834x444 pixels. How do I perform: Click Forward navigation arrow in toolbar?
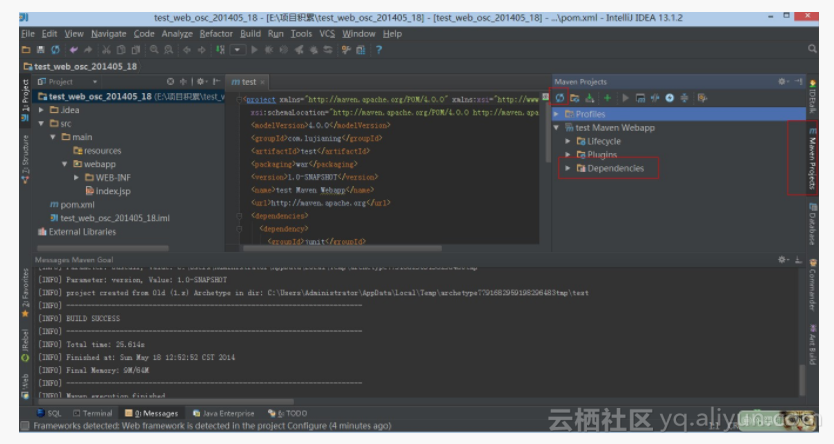pos(202,50)
